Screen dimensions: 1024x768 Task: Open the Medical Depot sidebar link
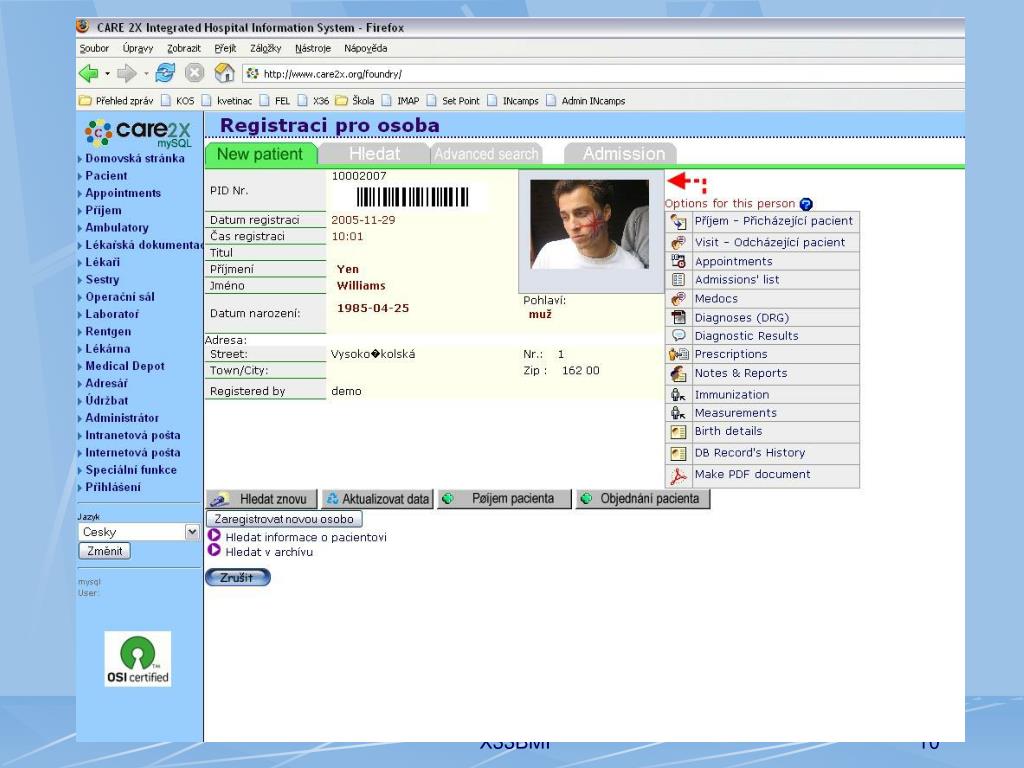click(125, 366)
